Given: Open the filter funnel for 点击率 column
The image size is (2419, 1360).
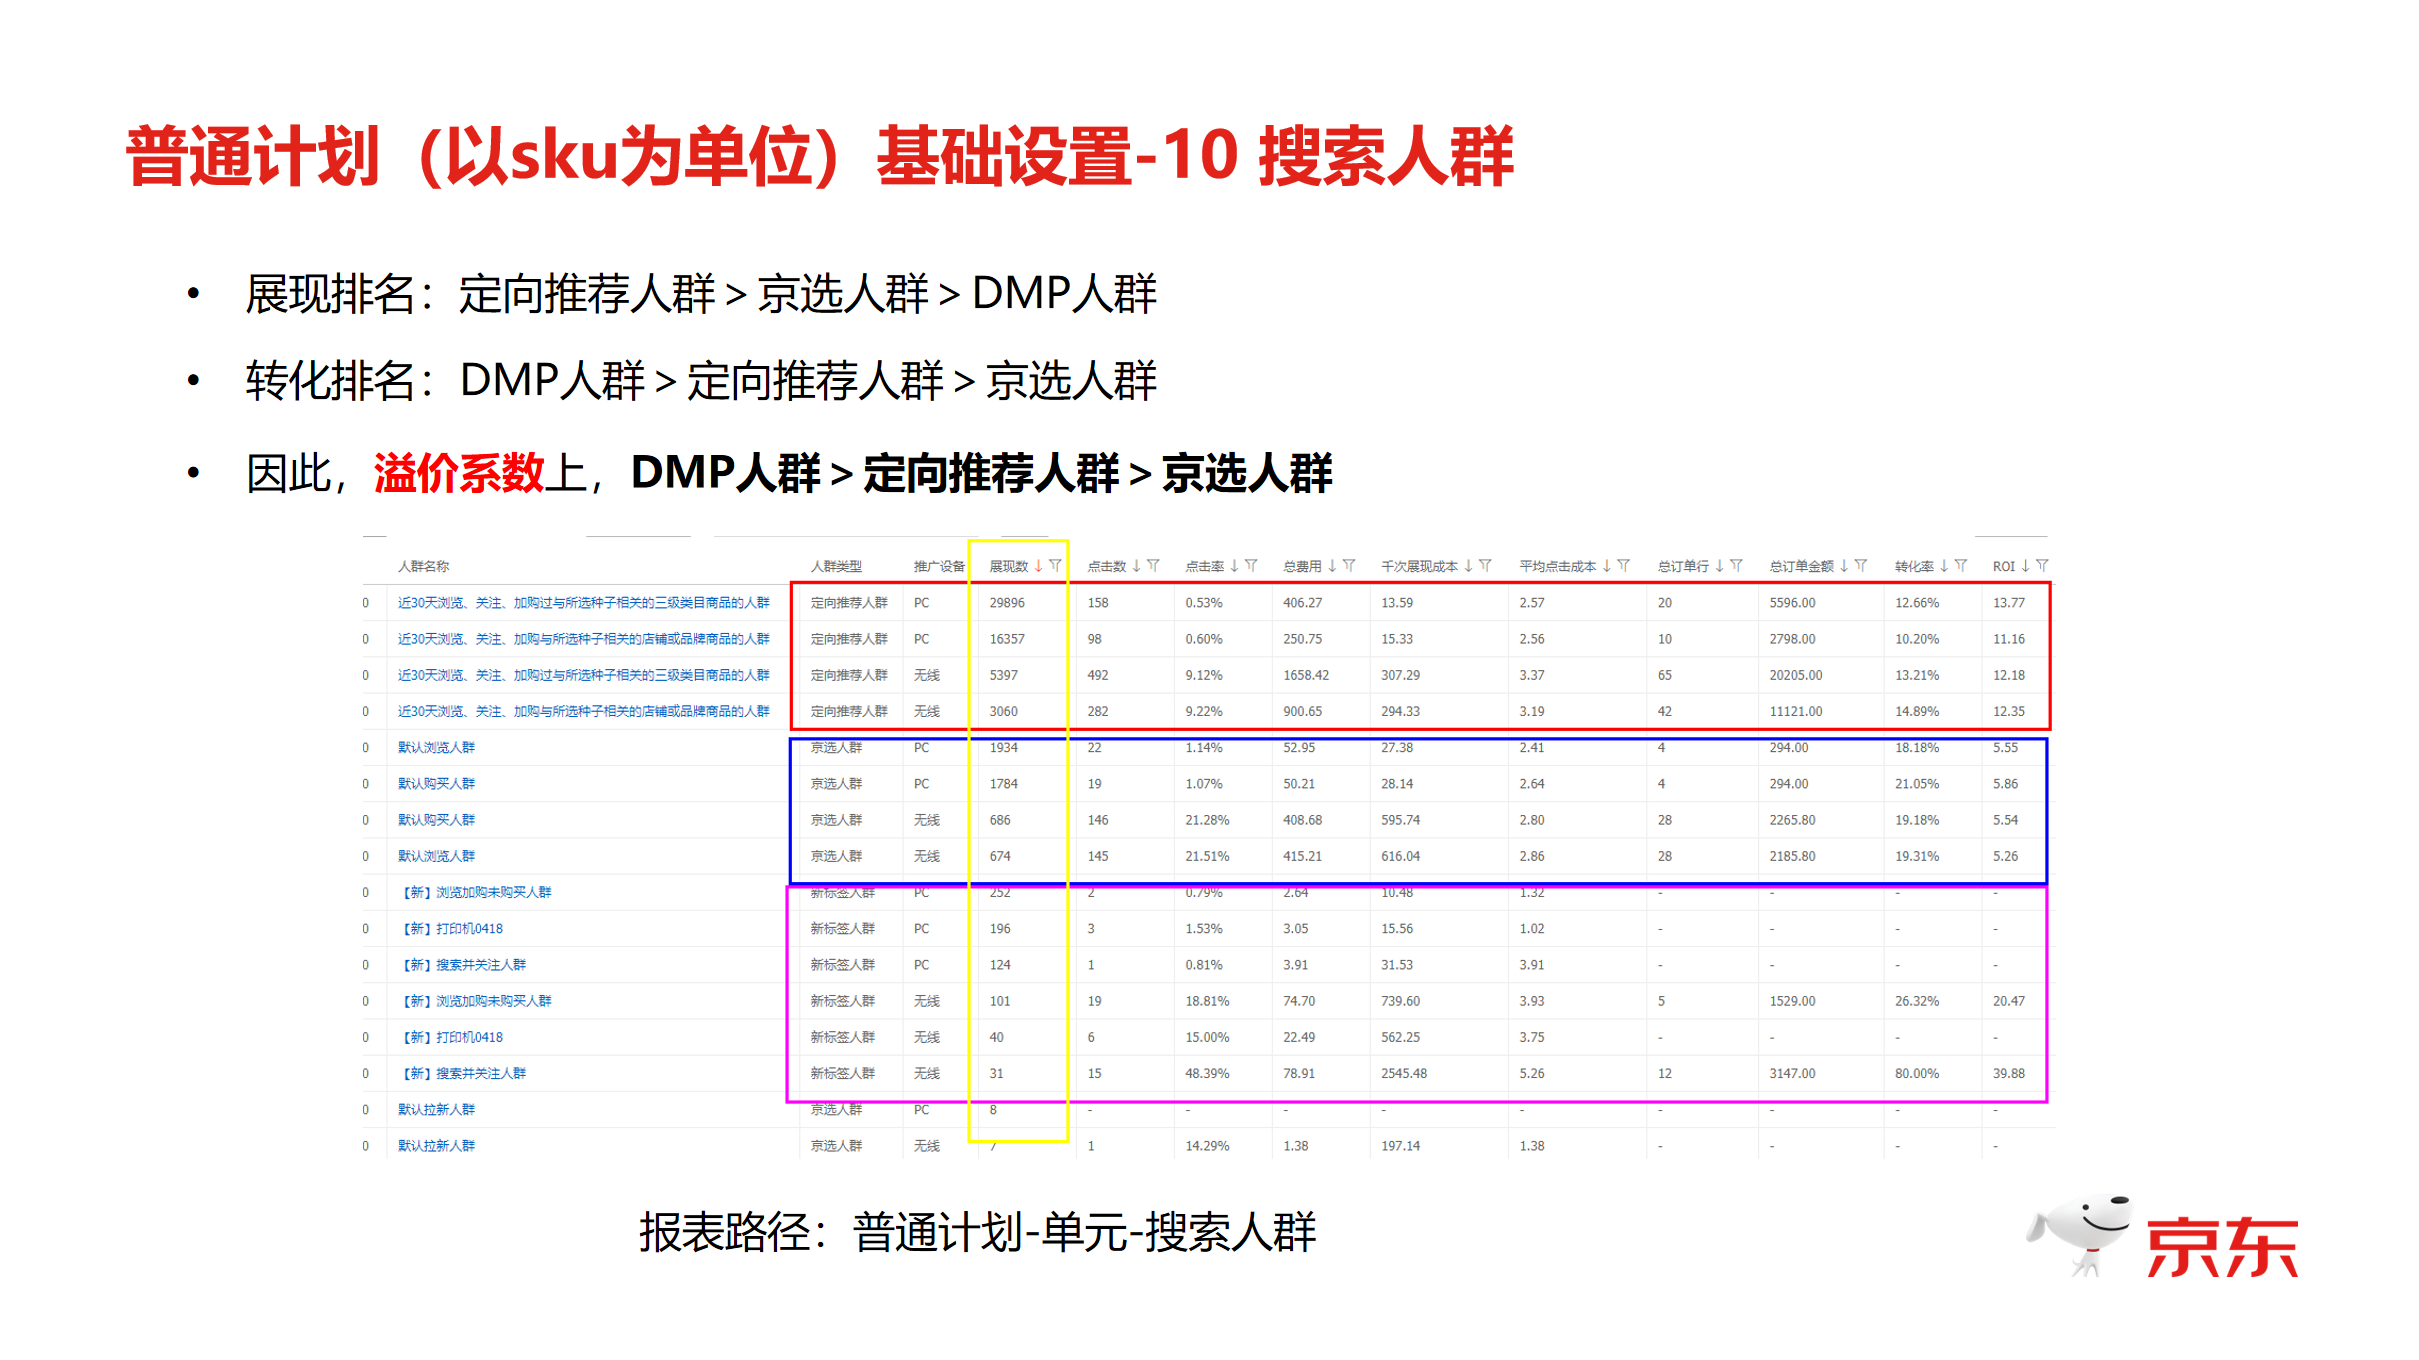Looking at the screenshot, I should tap(1251, 566).
